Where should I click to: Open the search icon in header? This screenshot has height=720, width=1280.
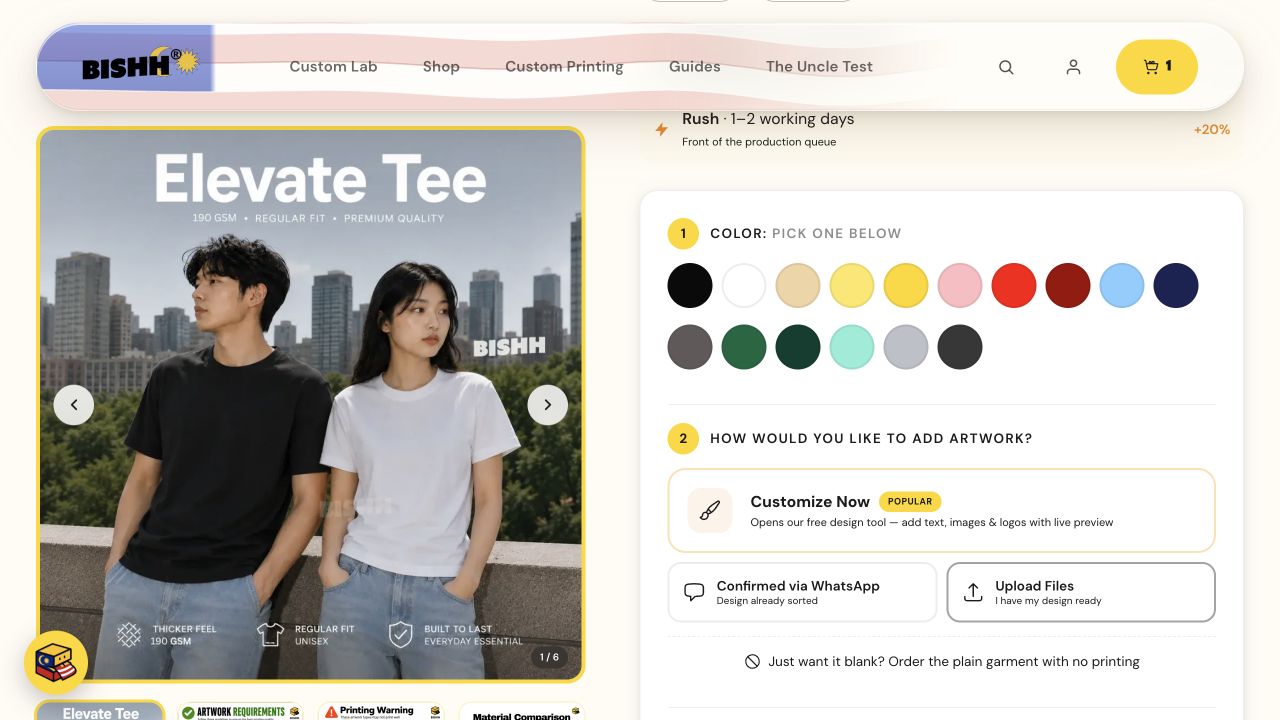click(1006, 67)
